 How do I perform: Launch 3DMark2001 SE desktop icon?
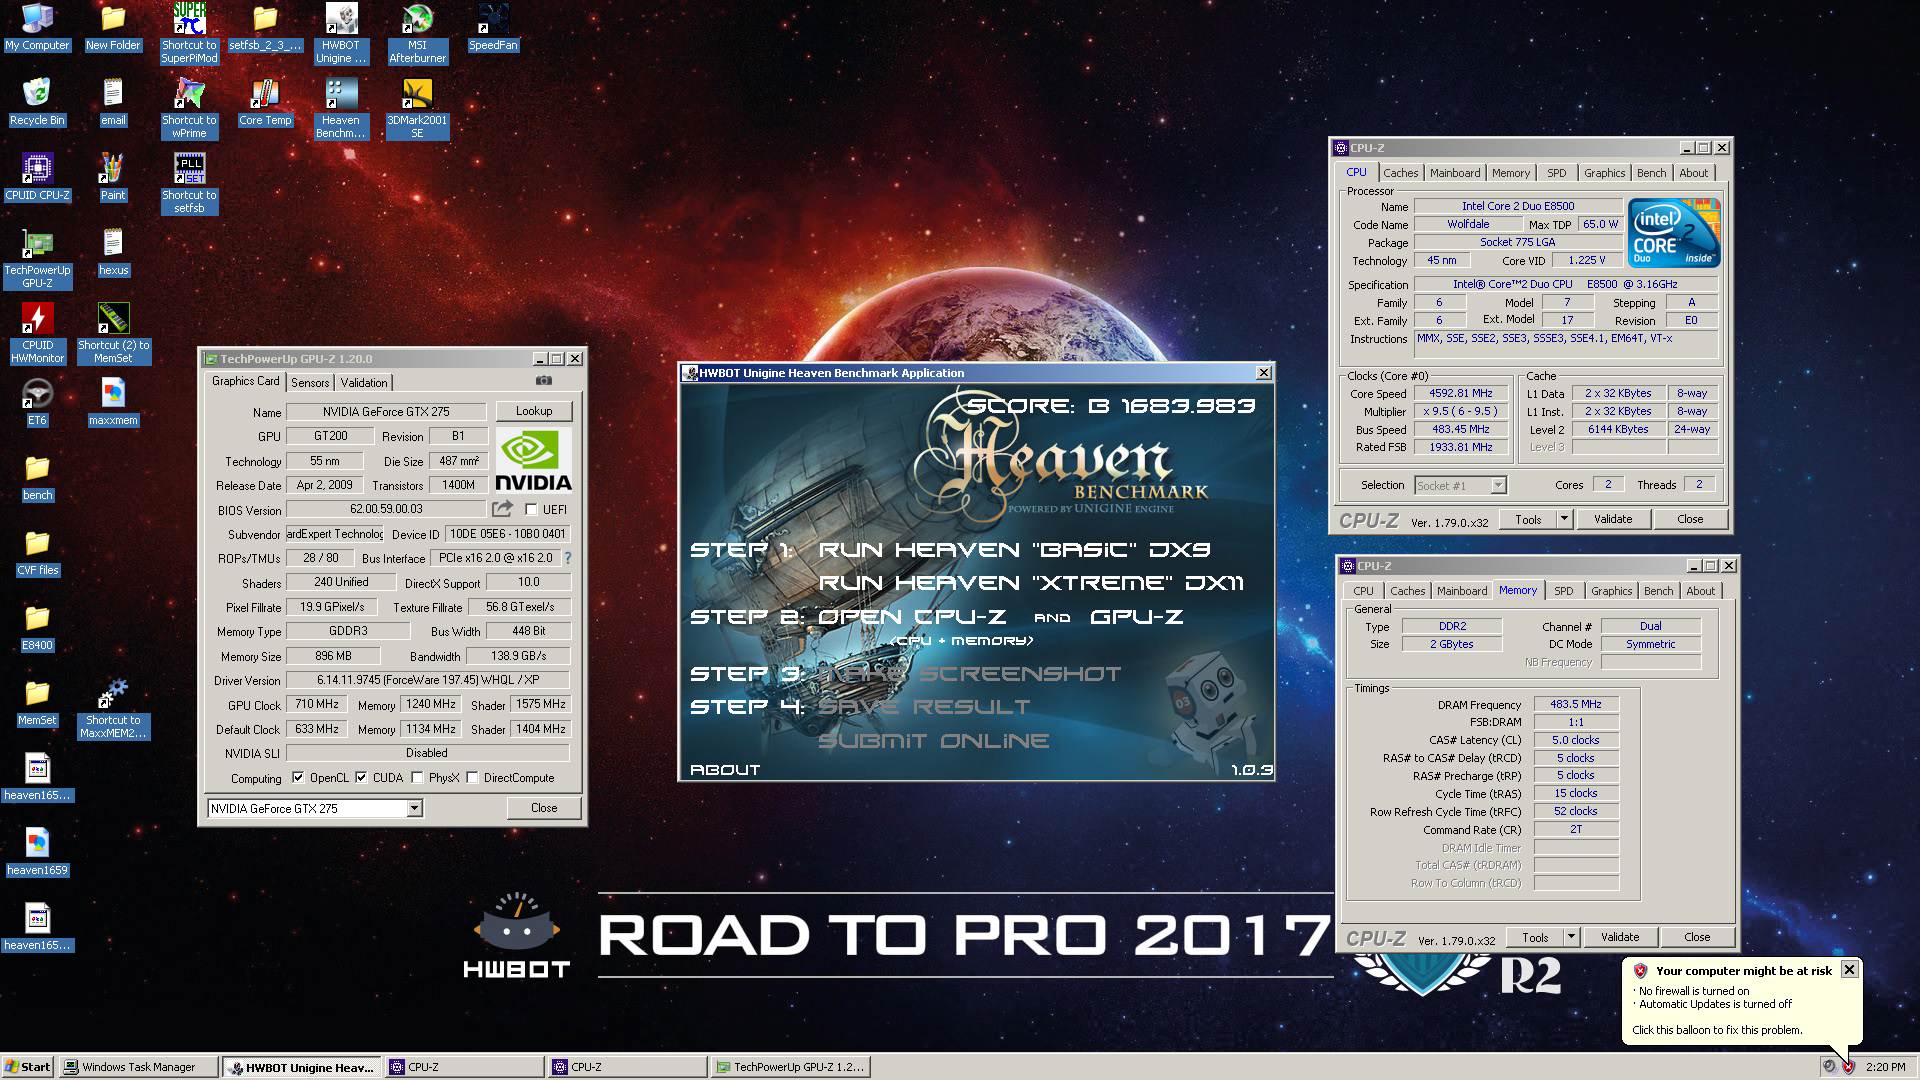coord(417,108)
